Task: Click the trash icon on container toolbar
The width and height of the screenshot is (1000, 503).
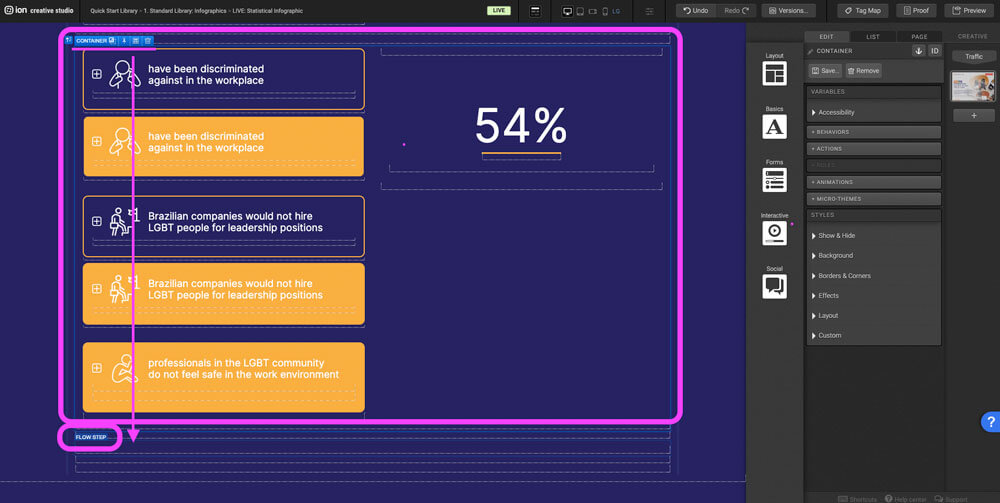Action: click(x=148, y=41)
